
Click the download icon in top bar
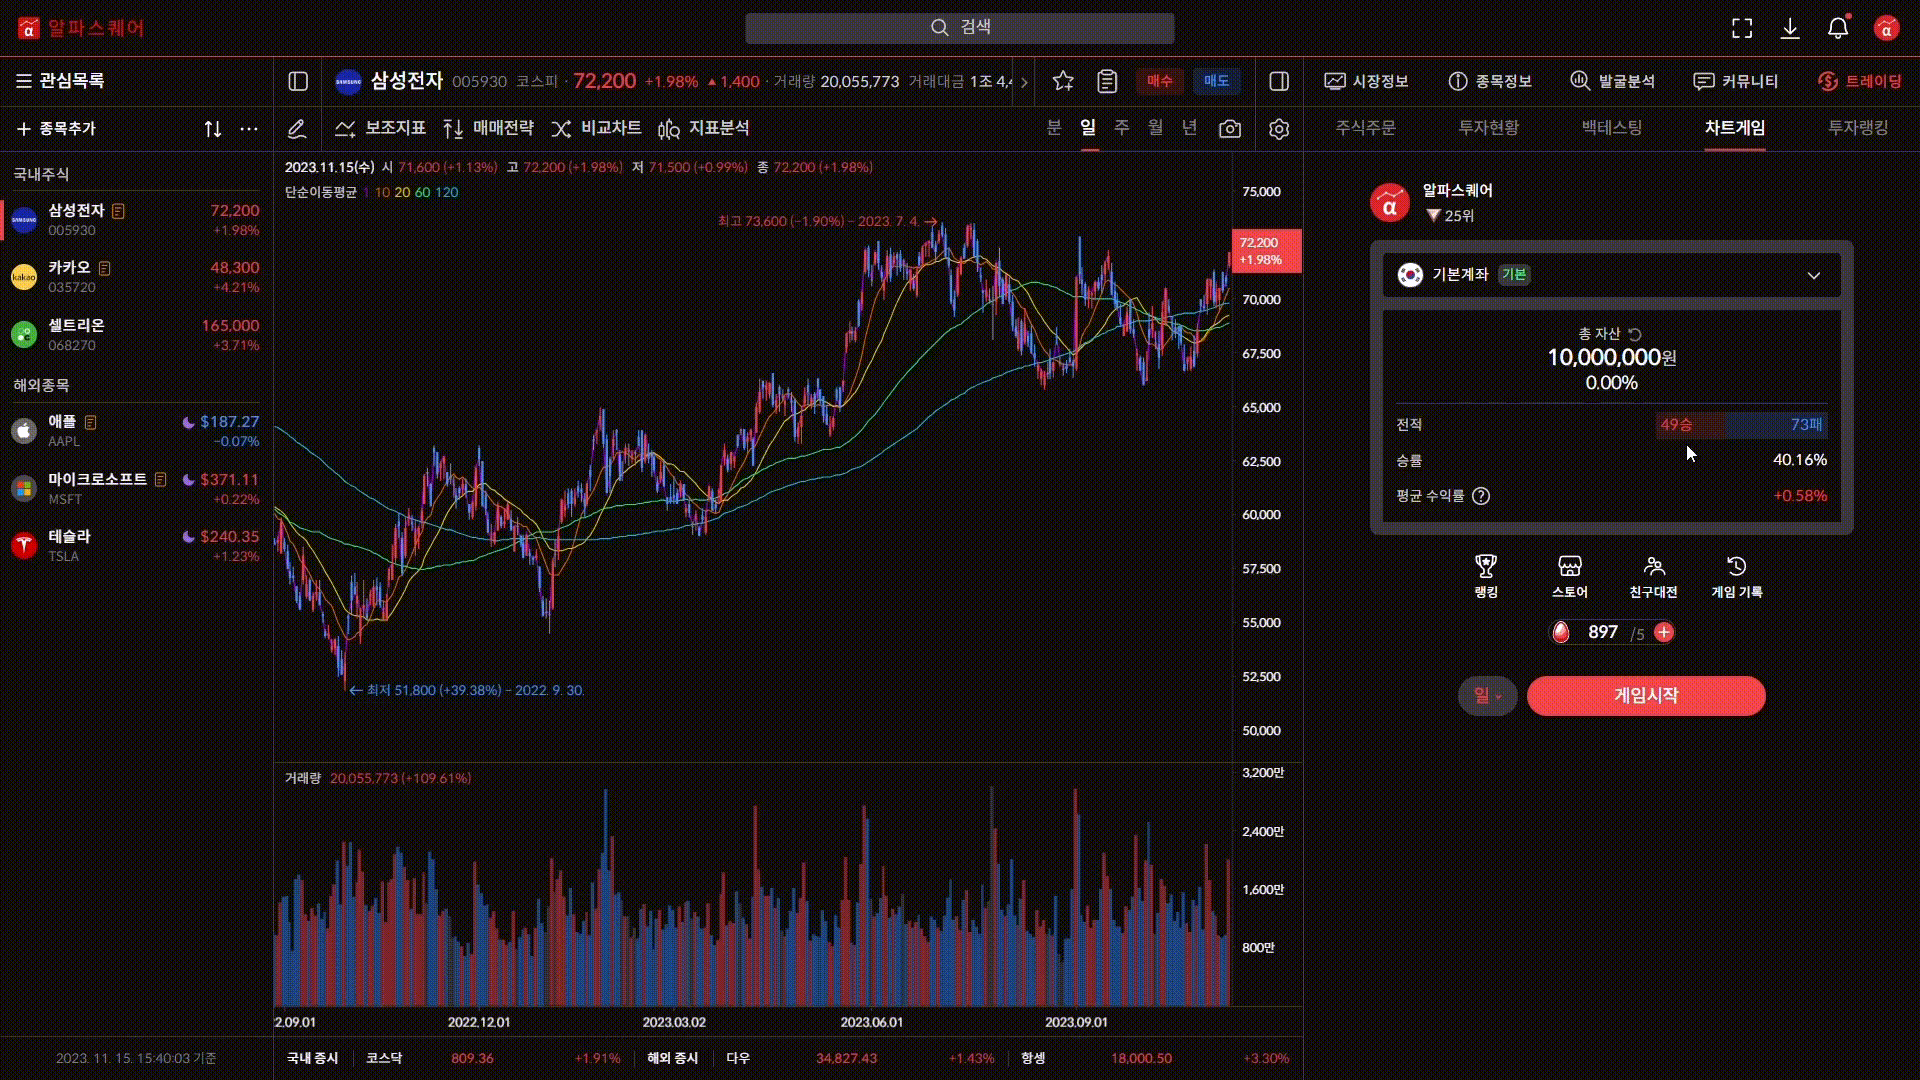[1790, 28]
